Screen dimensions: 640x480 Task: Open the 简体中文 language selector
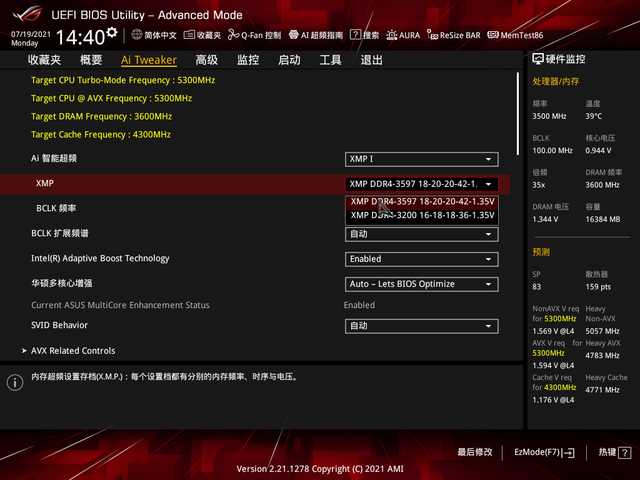pos(153,34)
